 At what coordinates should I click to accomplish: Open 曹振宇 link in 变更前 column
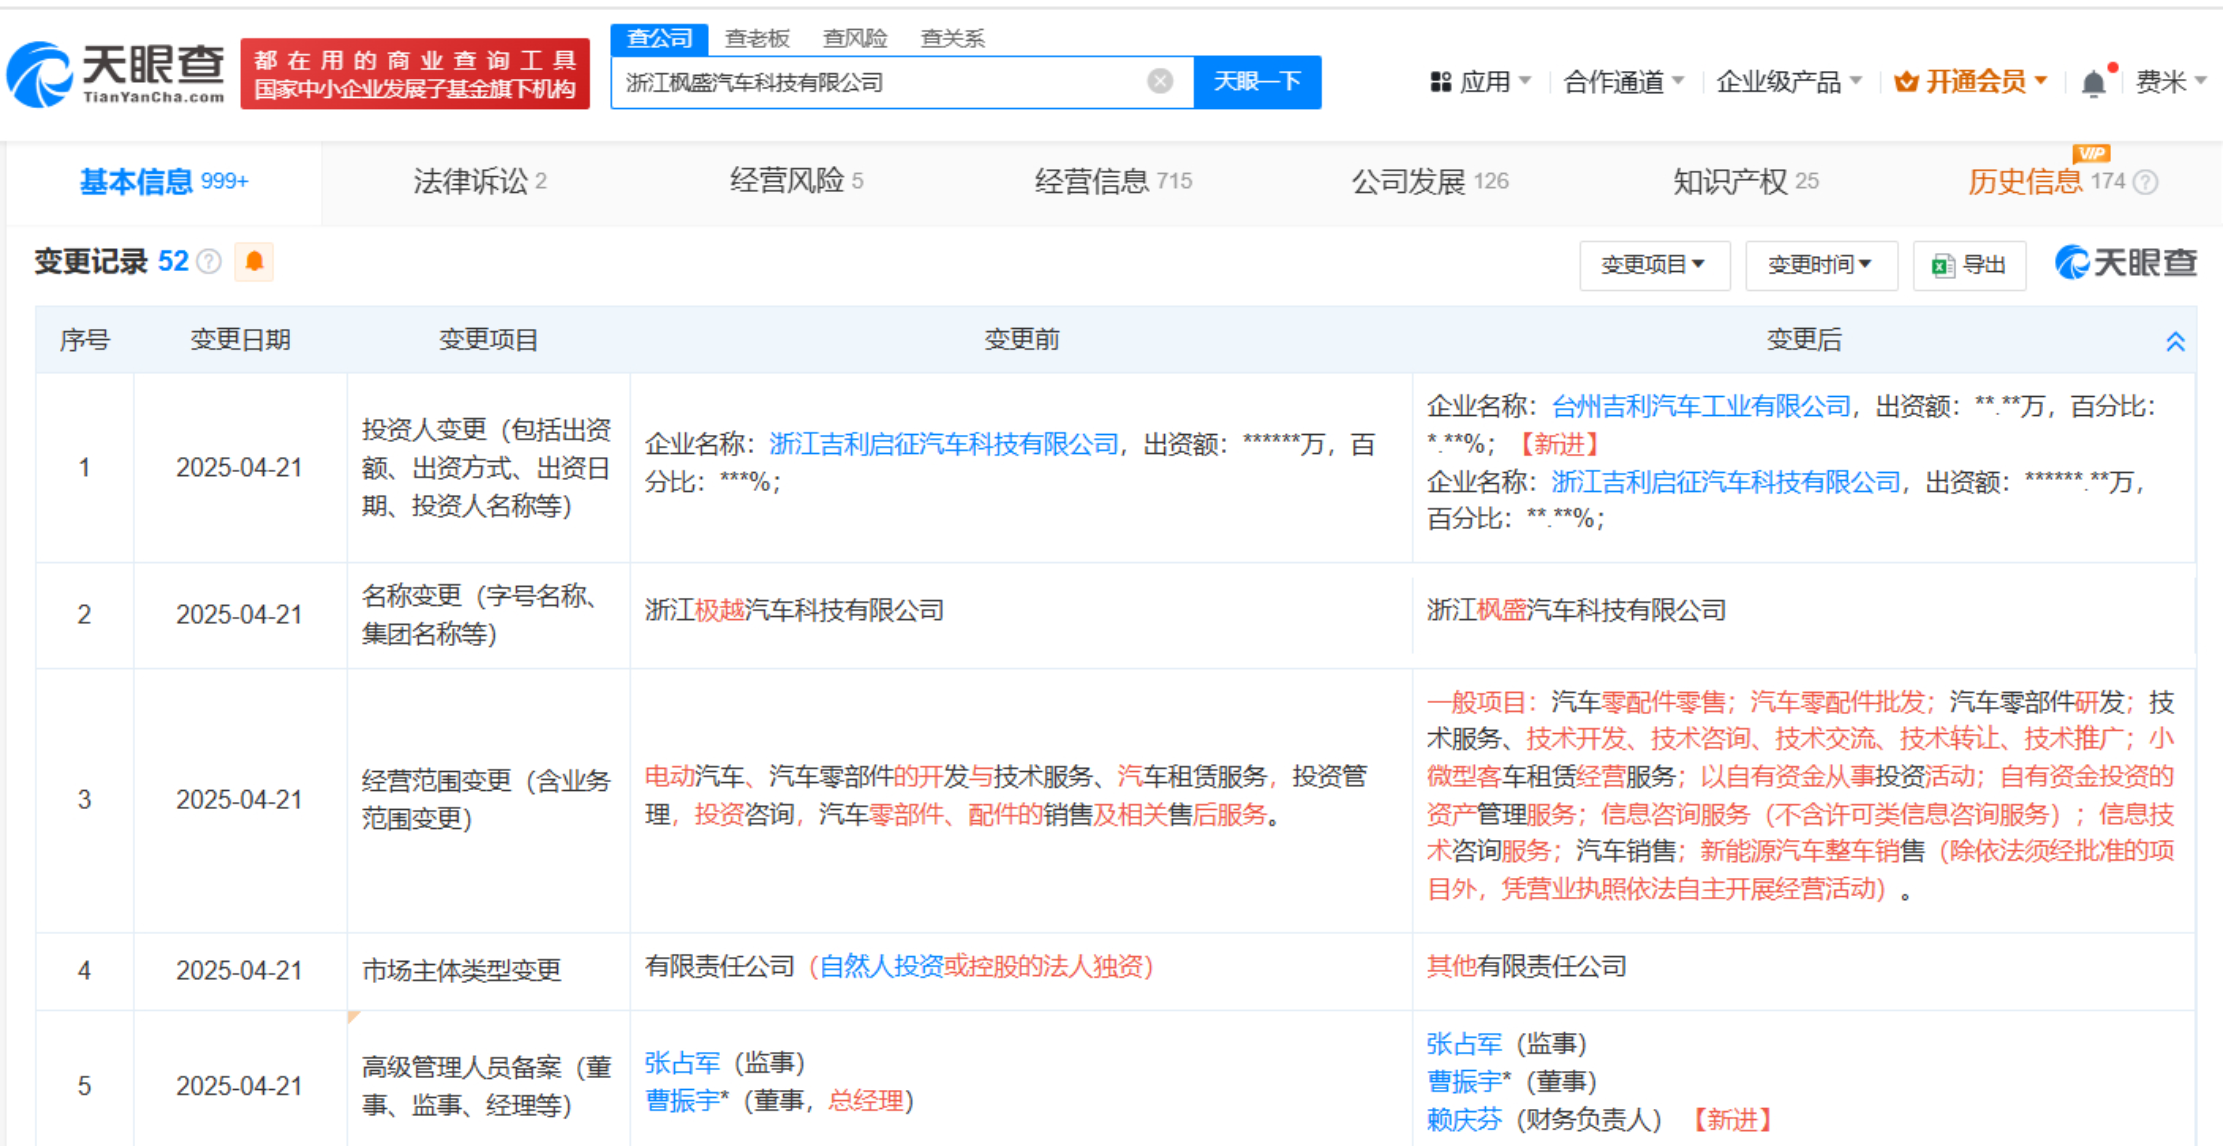point(682,1101)
